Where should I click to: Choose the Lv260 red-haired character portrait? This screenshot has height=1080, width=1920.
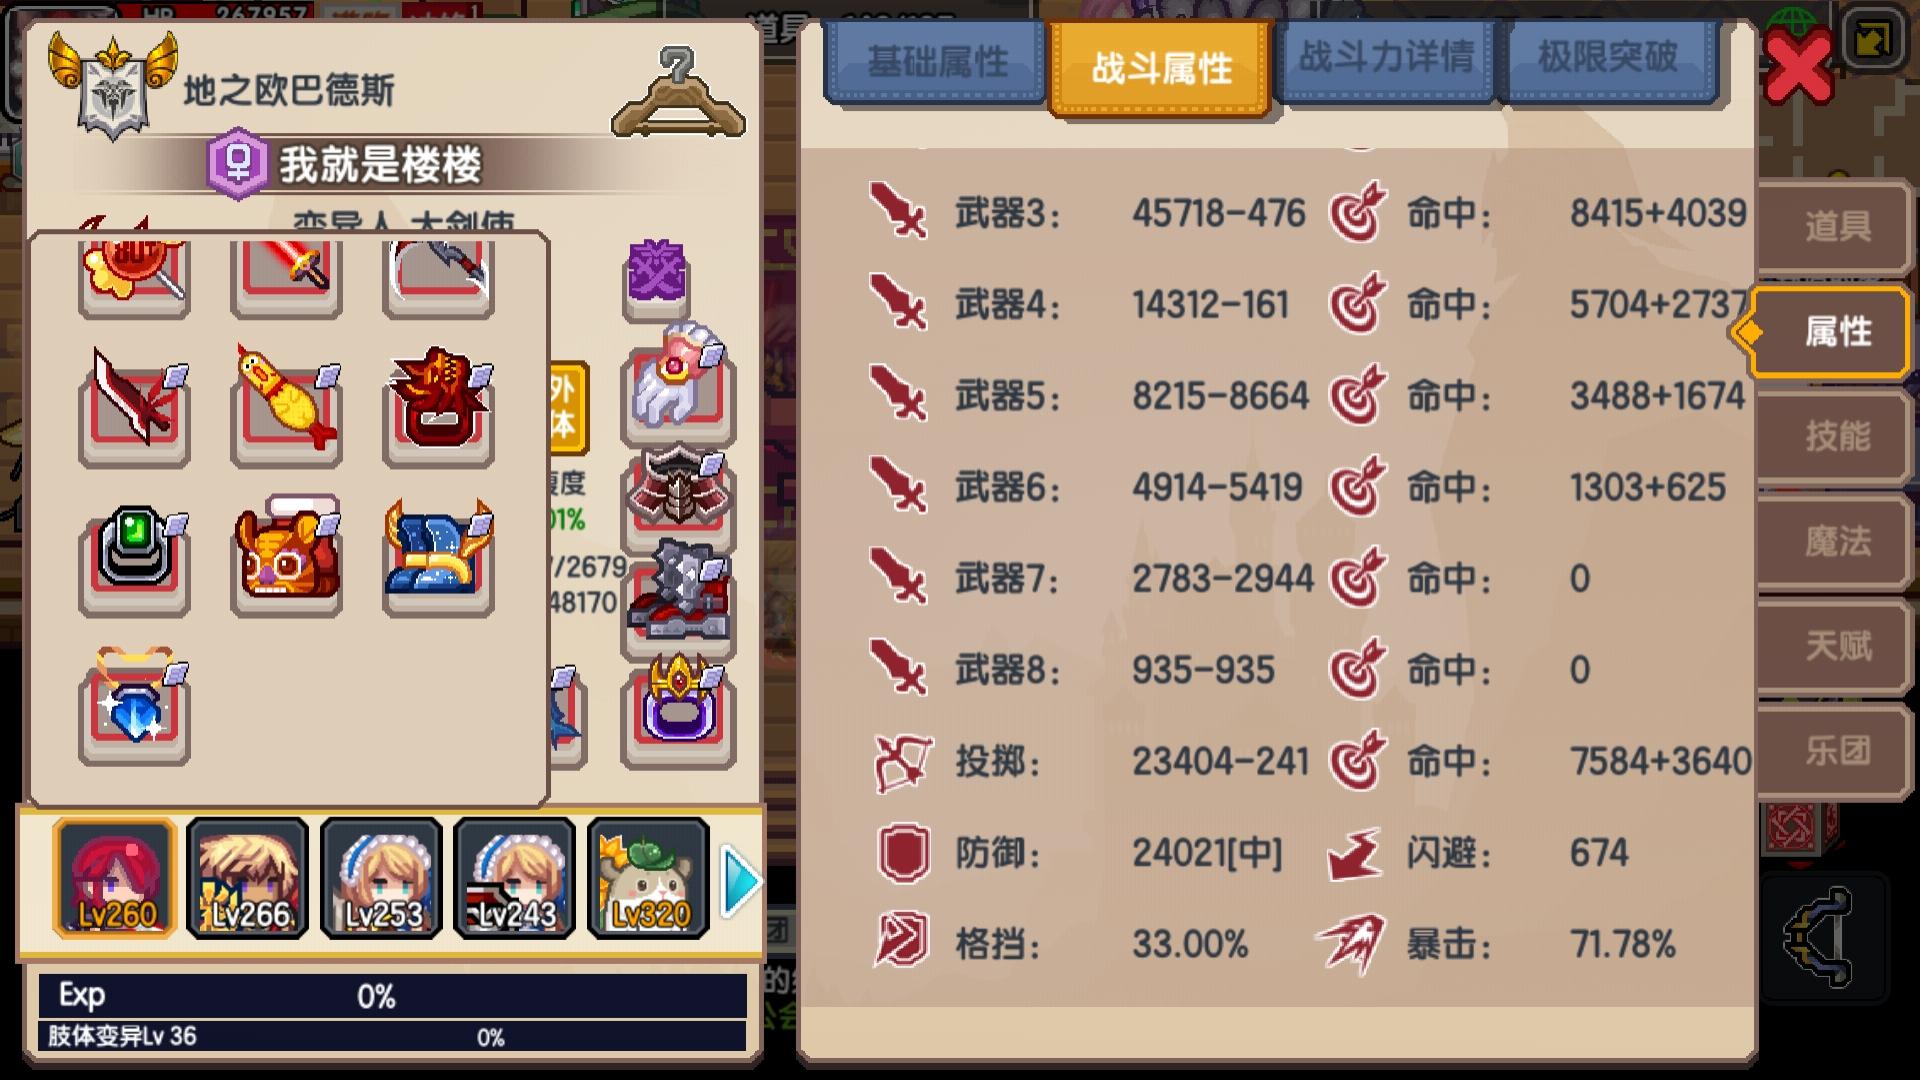pos(115,878)
